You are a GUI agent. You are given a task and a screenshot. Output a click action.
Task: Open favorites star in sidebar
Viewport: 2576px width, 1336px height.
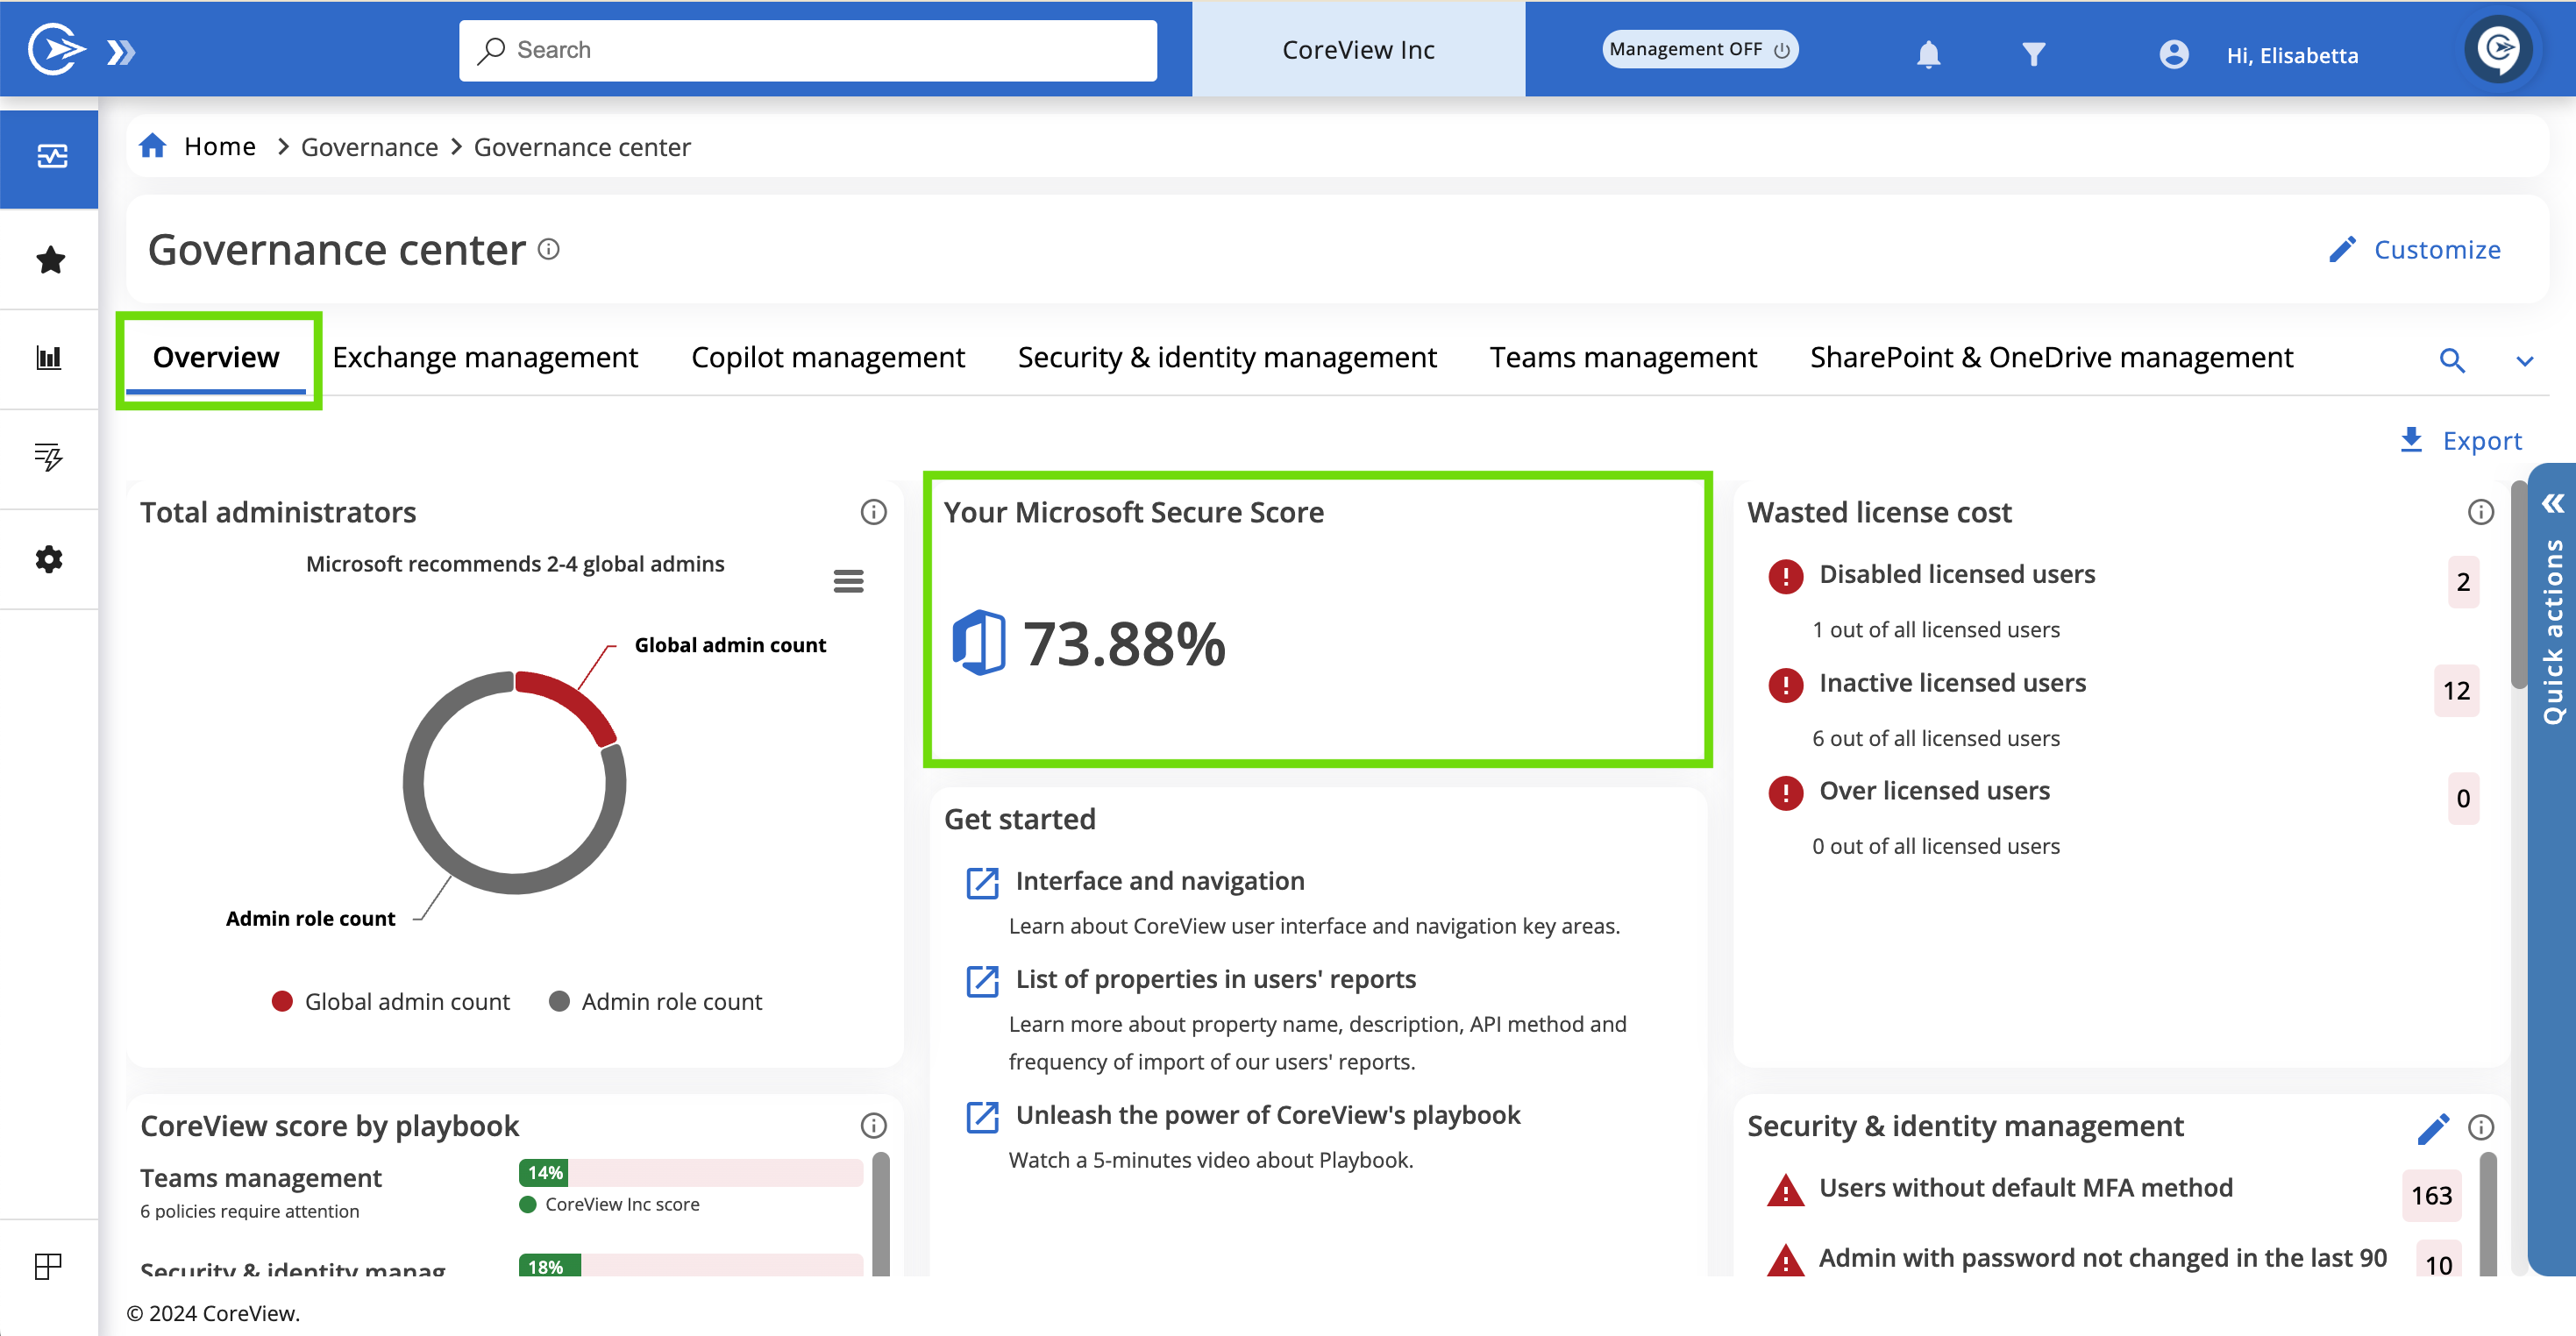pos(50,260)
